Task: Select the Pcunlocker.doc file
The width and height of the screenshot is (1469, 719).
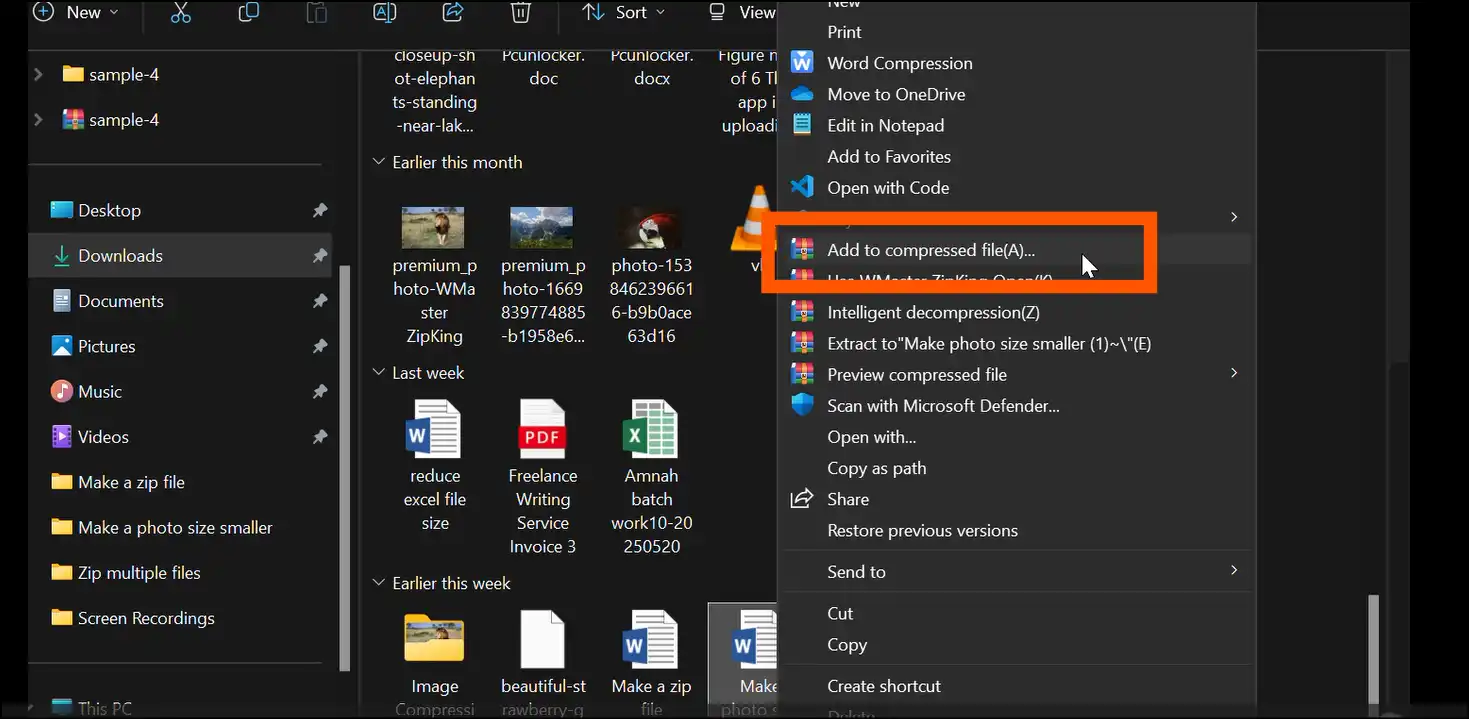Action: (543, 67)
